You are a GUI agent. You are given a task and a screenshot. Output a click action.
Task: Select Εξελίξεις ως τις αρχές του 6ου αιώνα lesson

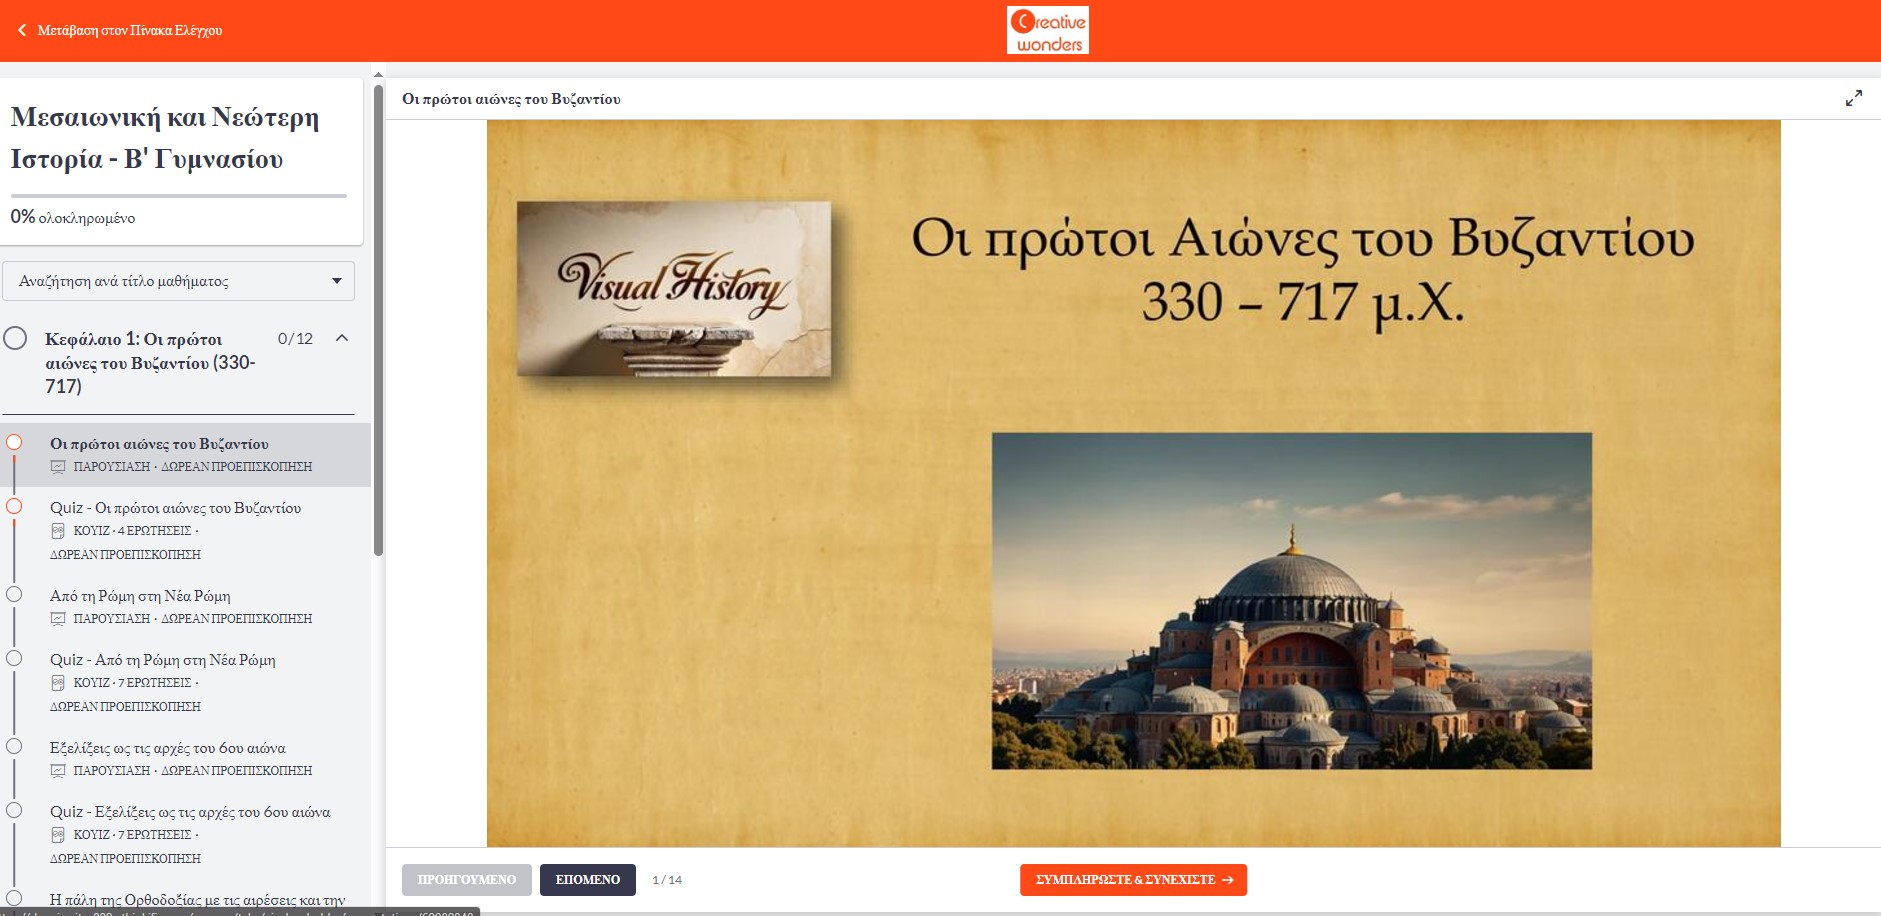167,748
